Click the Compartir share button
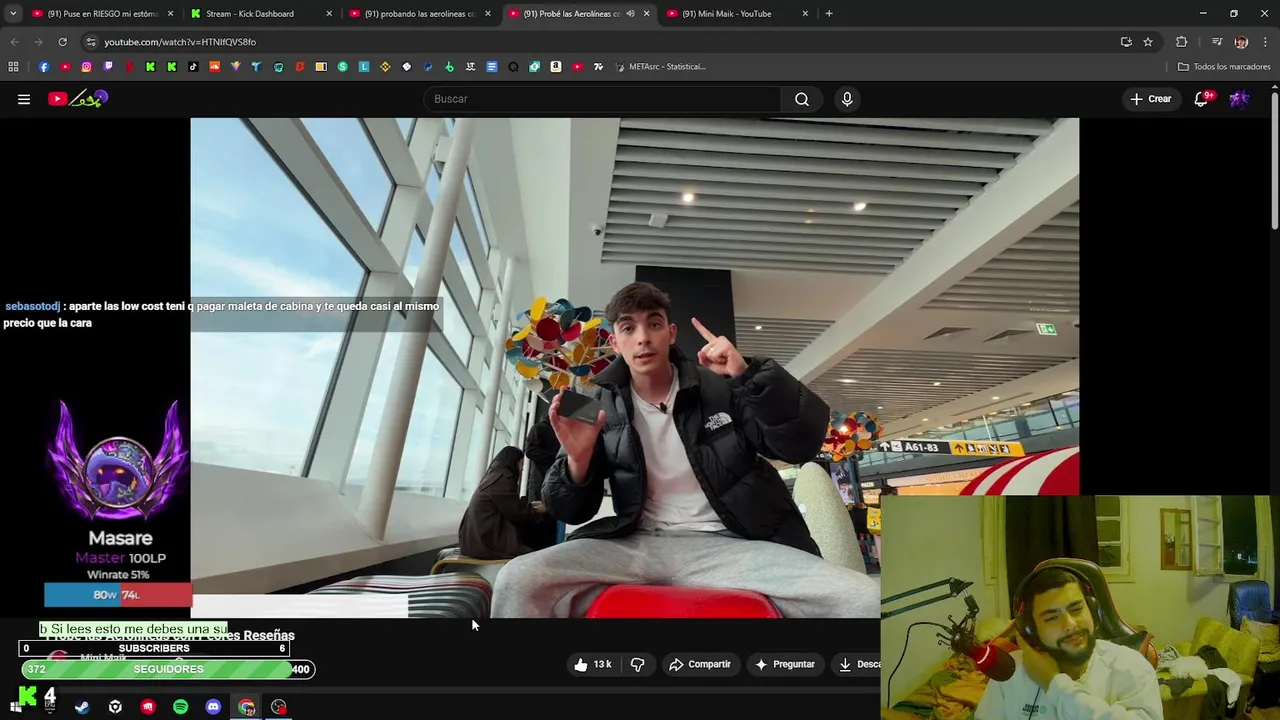 click(700, 664)
